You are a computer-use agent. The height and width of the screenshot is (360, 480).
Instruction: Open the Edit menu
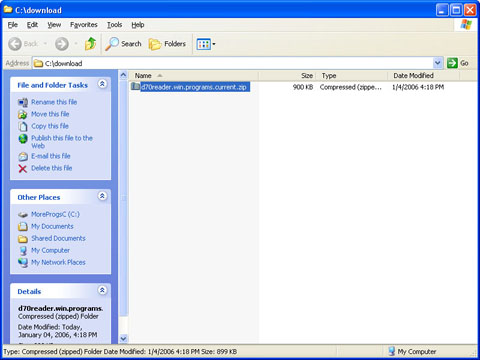coord(32,25)
